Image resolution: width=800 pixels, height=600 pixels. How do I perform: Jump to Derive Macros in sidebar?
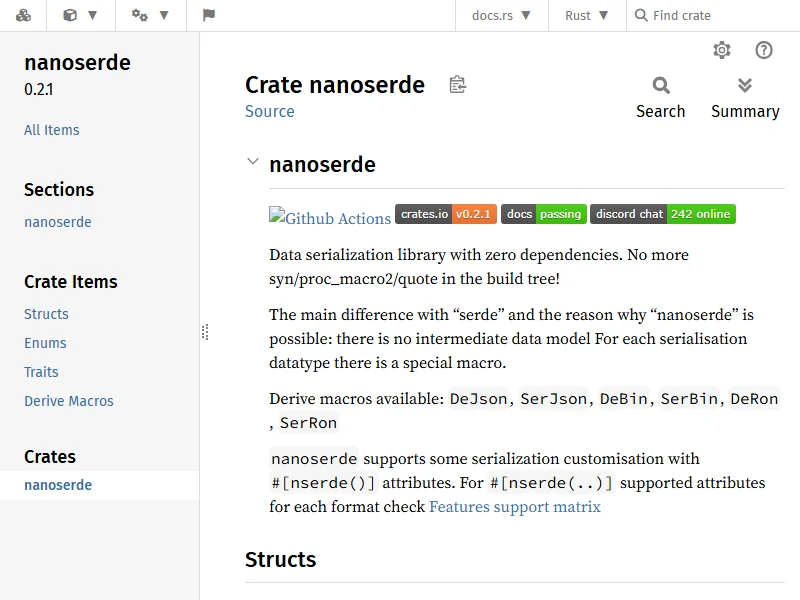coord(69,401)
